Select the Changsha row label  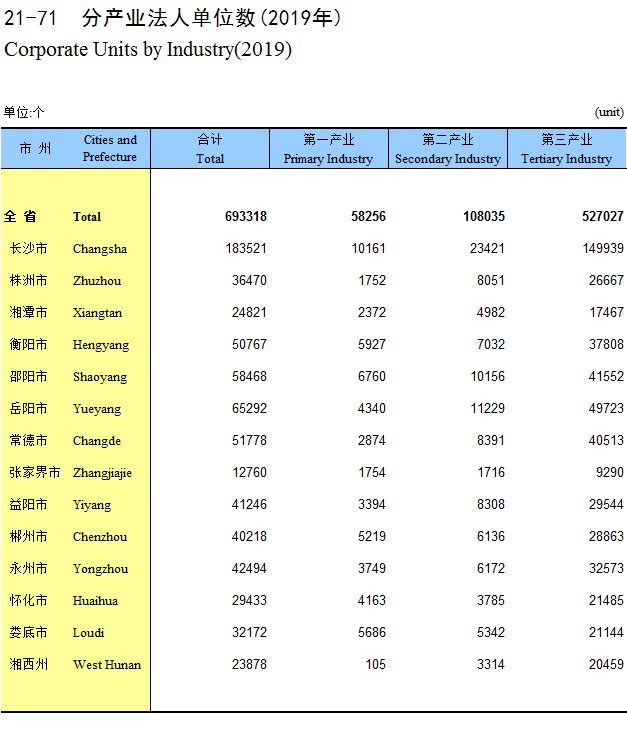pos(100,249)
